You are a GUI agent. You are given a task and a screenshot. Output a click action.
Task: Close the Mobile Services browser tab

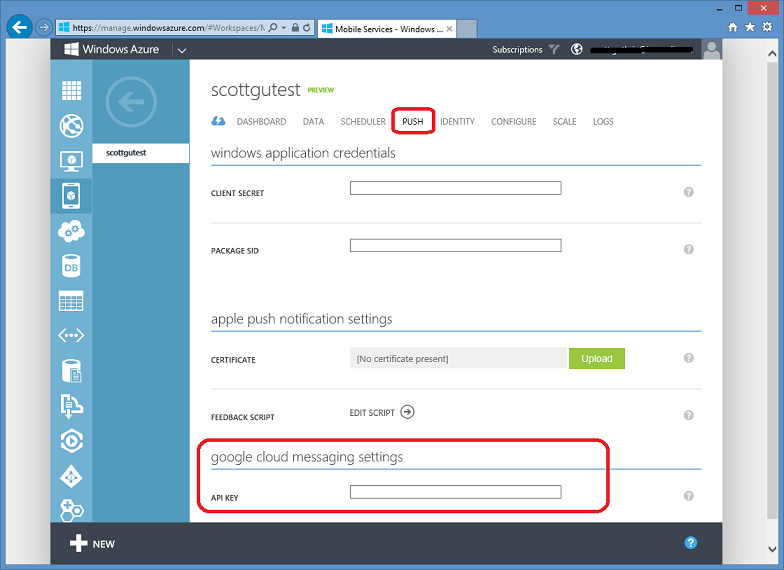450,28
